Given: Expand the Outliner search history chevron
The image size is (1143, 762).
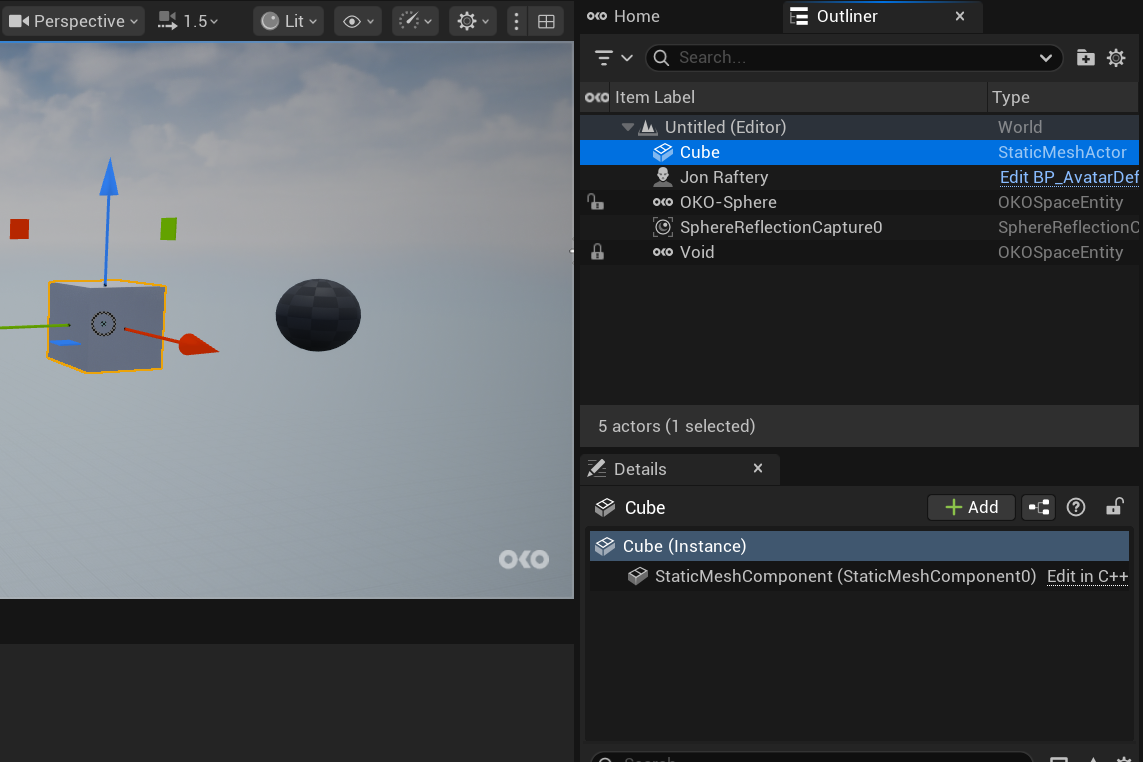Looking at the screenshot, I should 1046,58.
